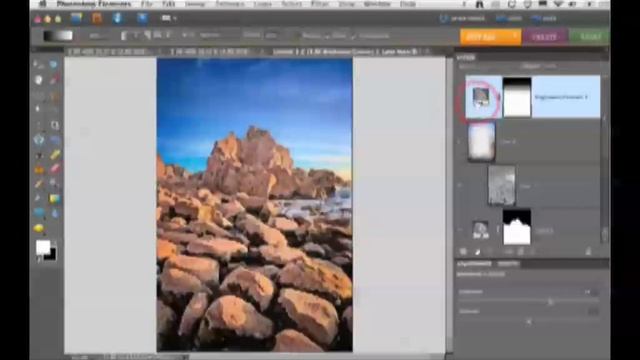Select the Gradient tool in toolbox
Image resolution: width=640 pixels, height=360 pixels.
[x=54, y=199]
